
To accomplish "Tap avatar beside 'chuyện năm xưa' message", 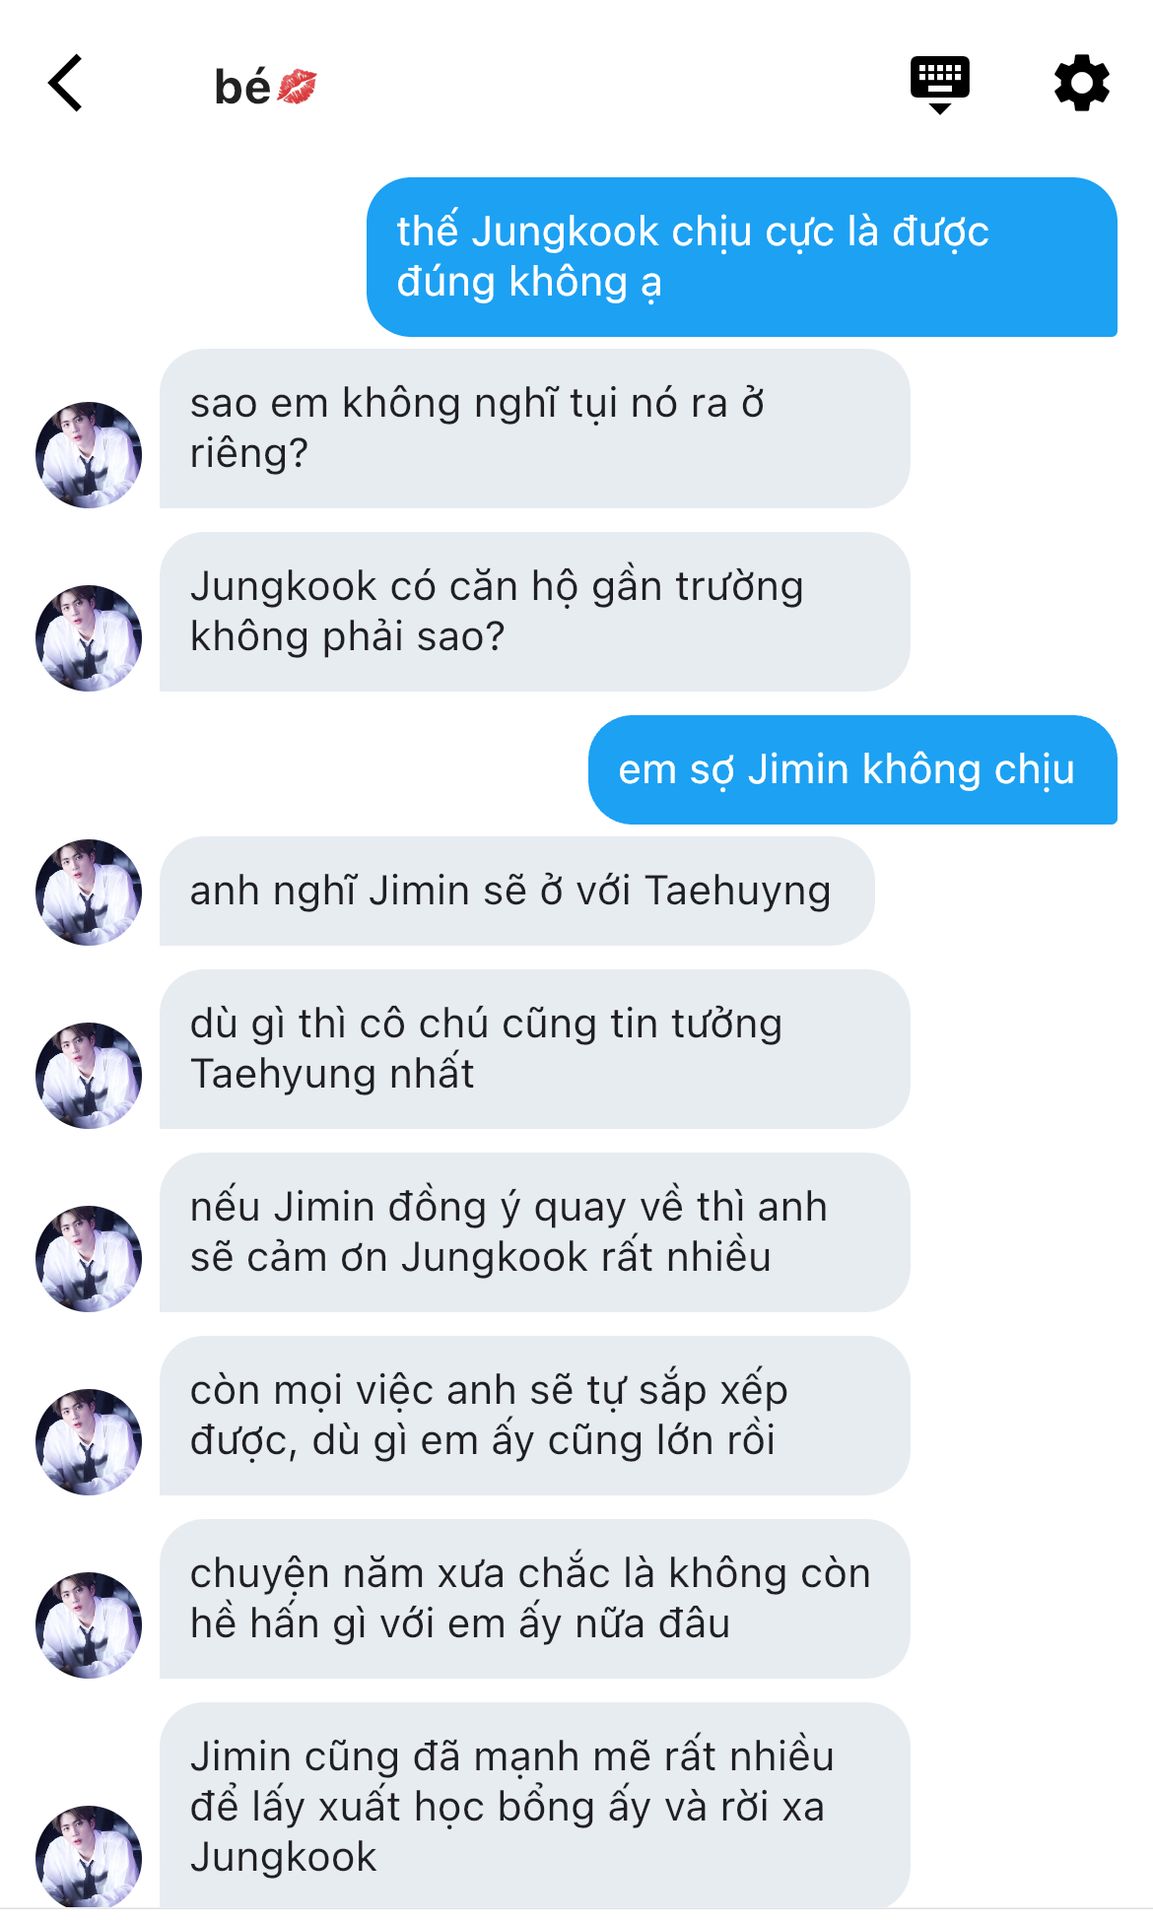I will [x=88, y=1625].
